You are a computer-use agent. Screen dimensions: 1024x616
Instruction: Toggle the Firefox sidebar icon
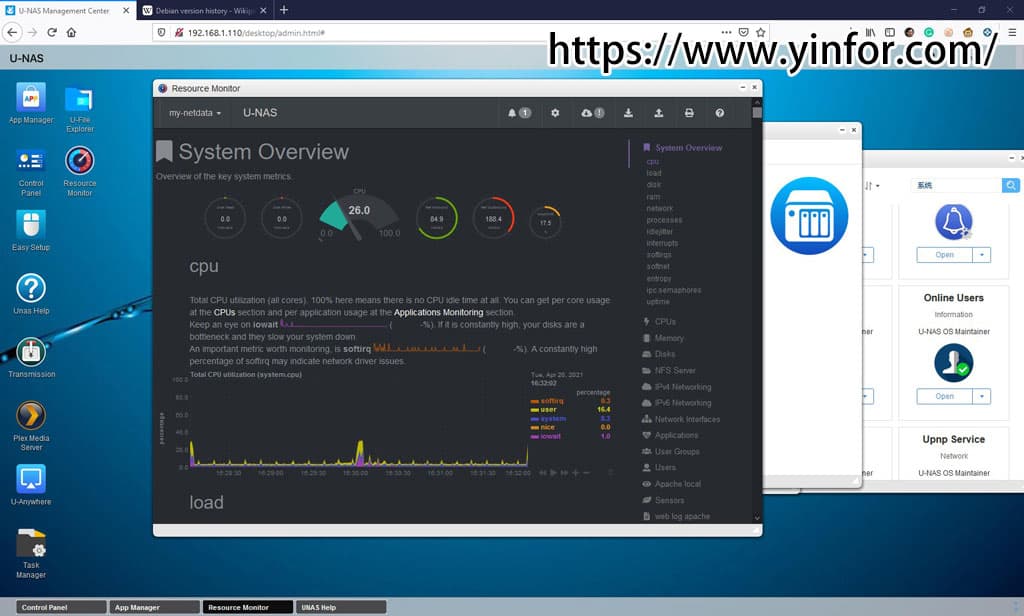889,32
